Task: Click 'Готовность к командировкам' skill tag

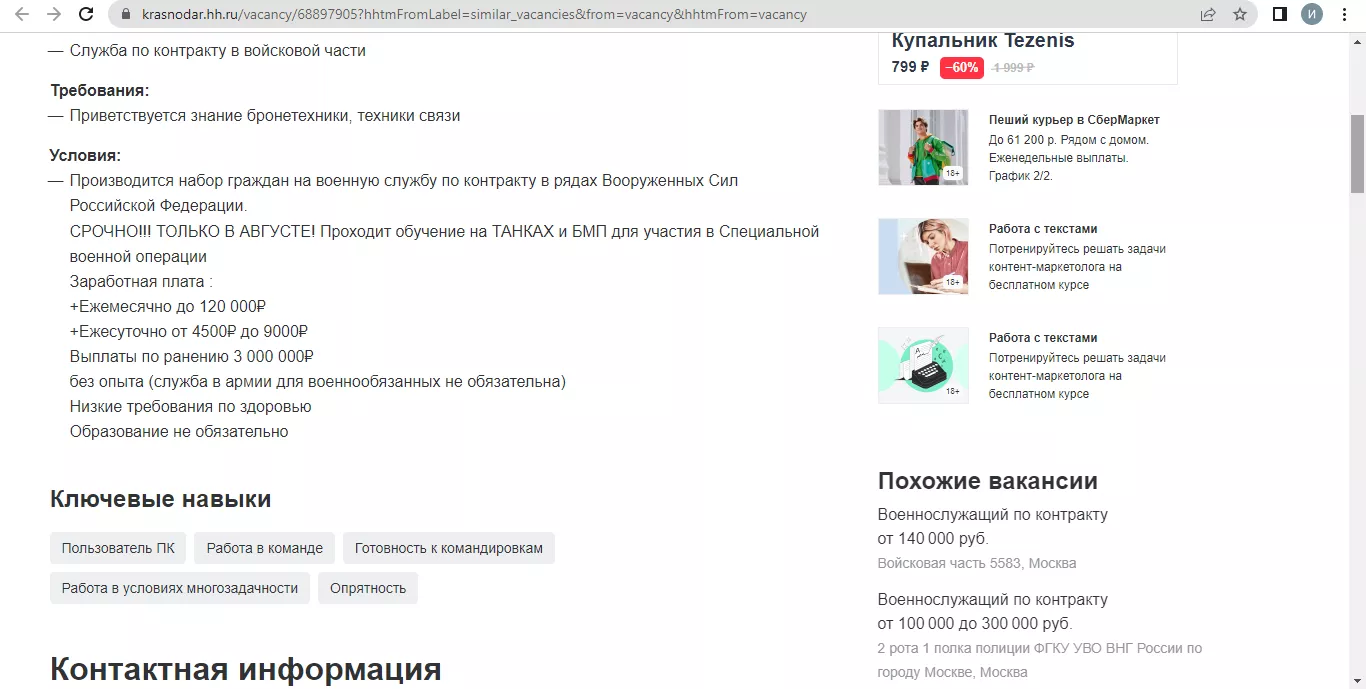Action: (448, 548)
